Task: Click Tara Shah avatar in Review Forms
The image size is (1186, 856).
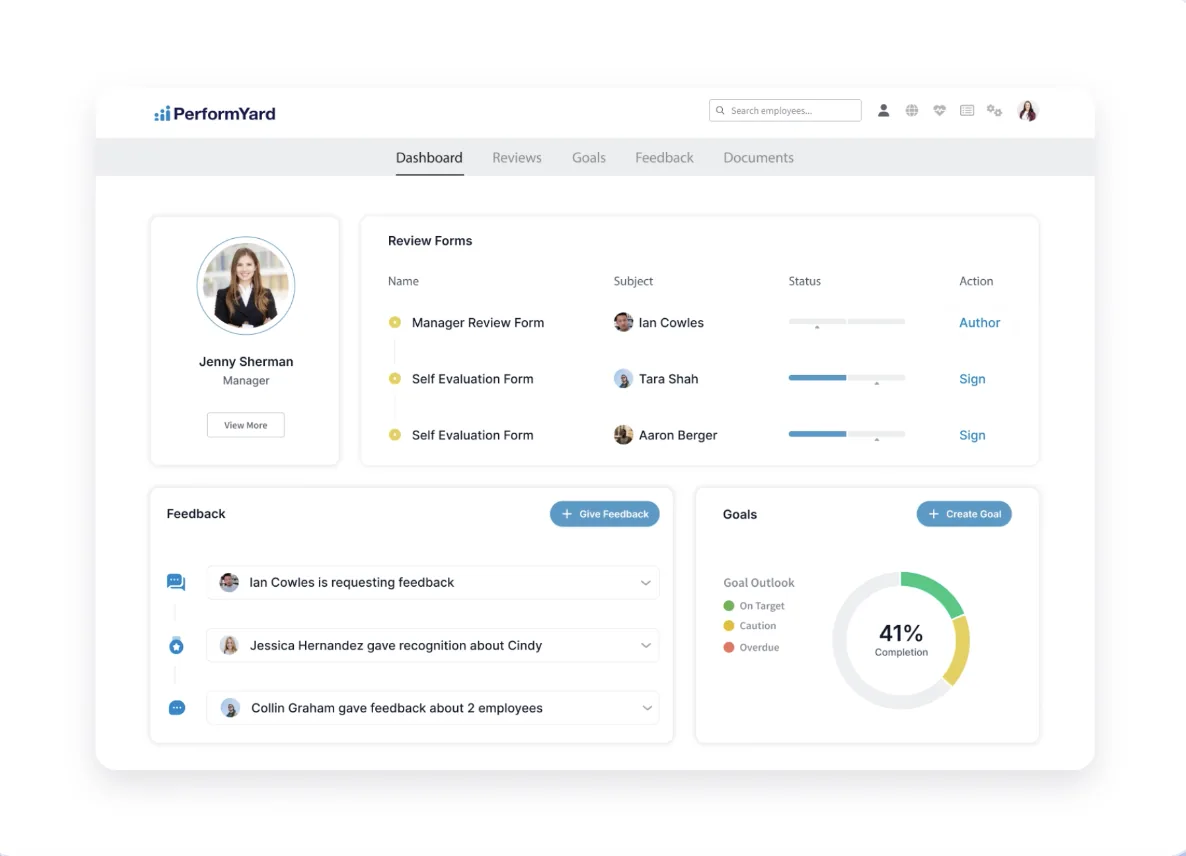Action: 623,378
